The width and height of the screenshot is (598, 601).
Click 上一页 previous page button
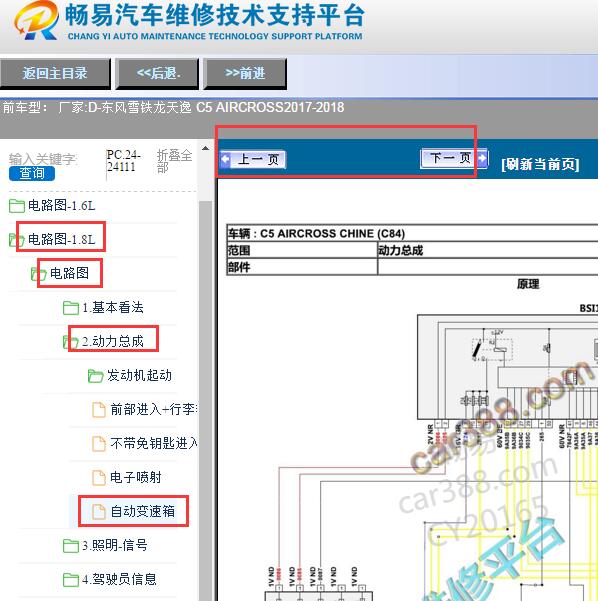253,159
